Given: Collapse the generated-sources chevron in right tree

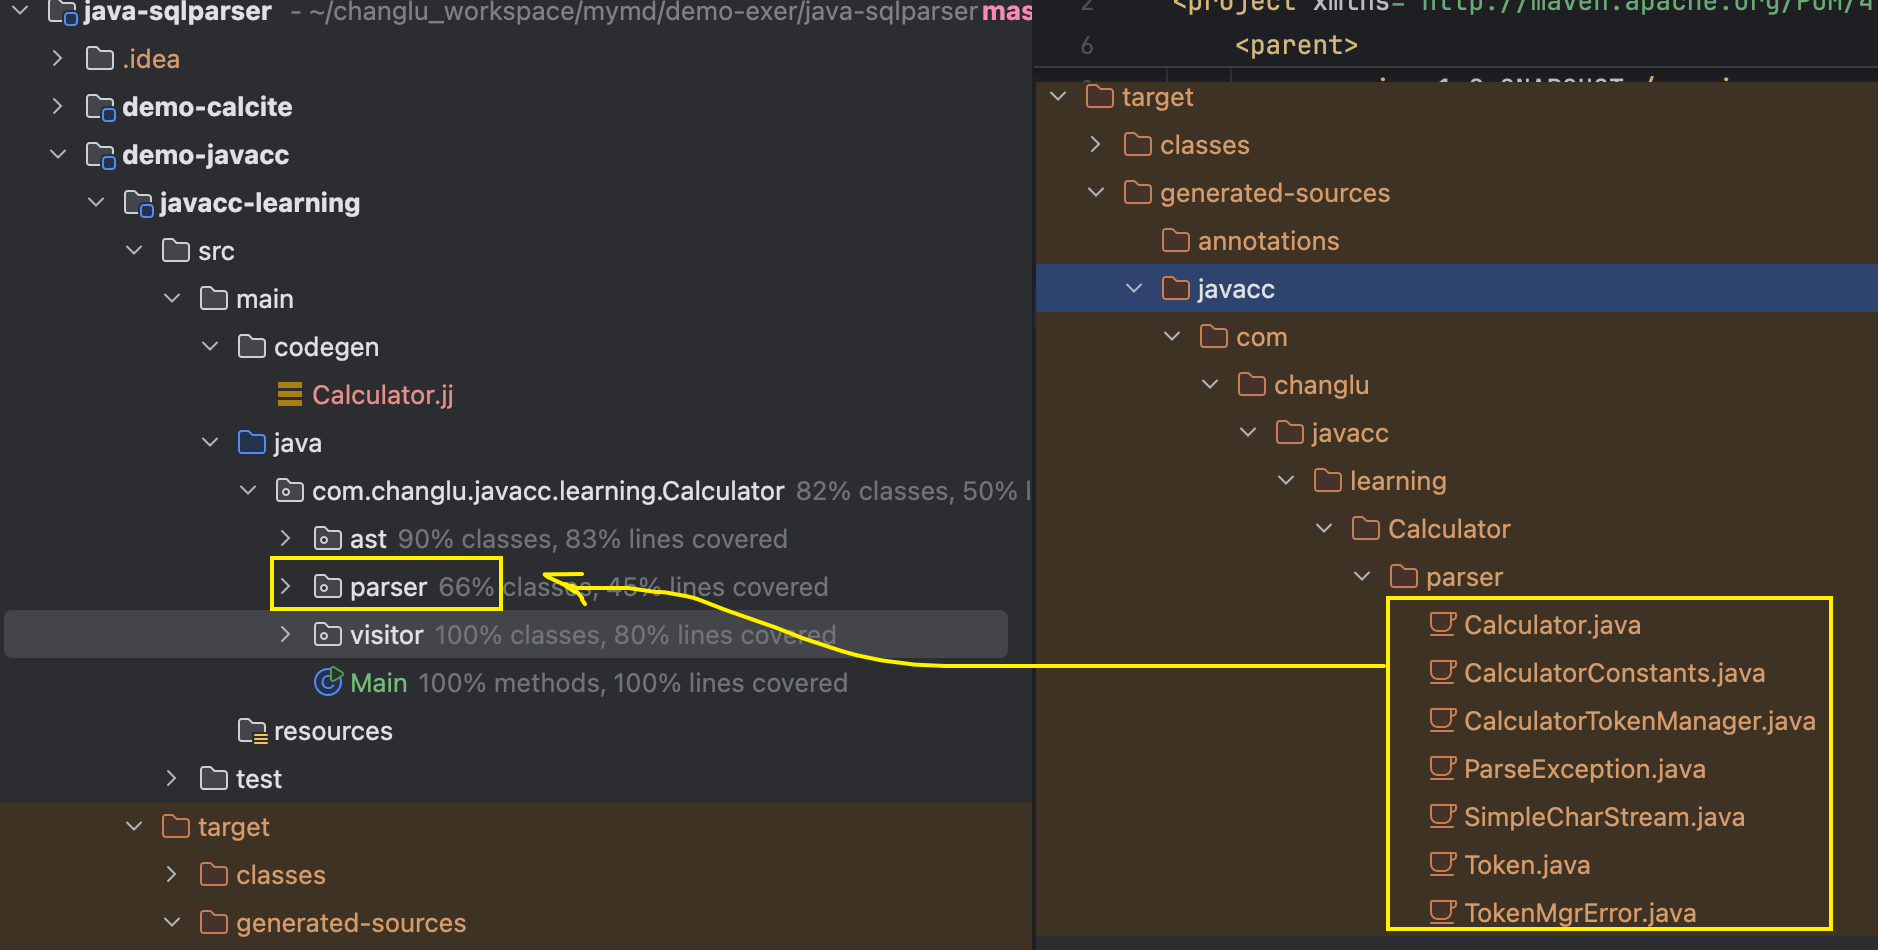Looking at the screenshot, I should pos(1096,193).
